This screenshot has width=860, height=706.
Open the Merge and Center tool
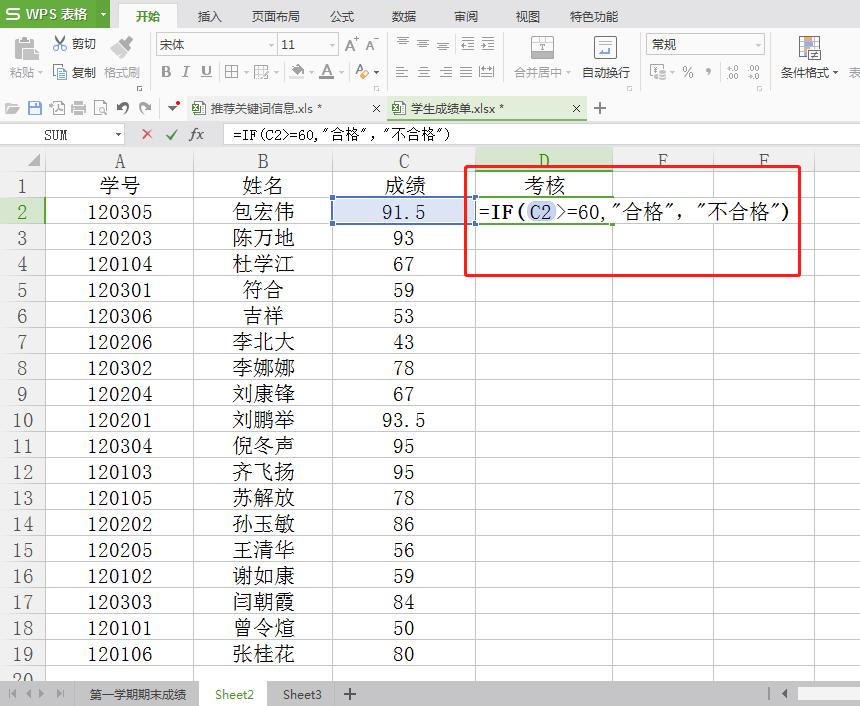coord(541,60)
